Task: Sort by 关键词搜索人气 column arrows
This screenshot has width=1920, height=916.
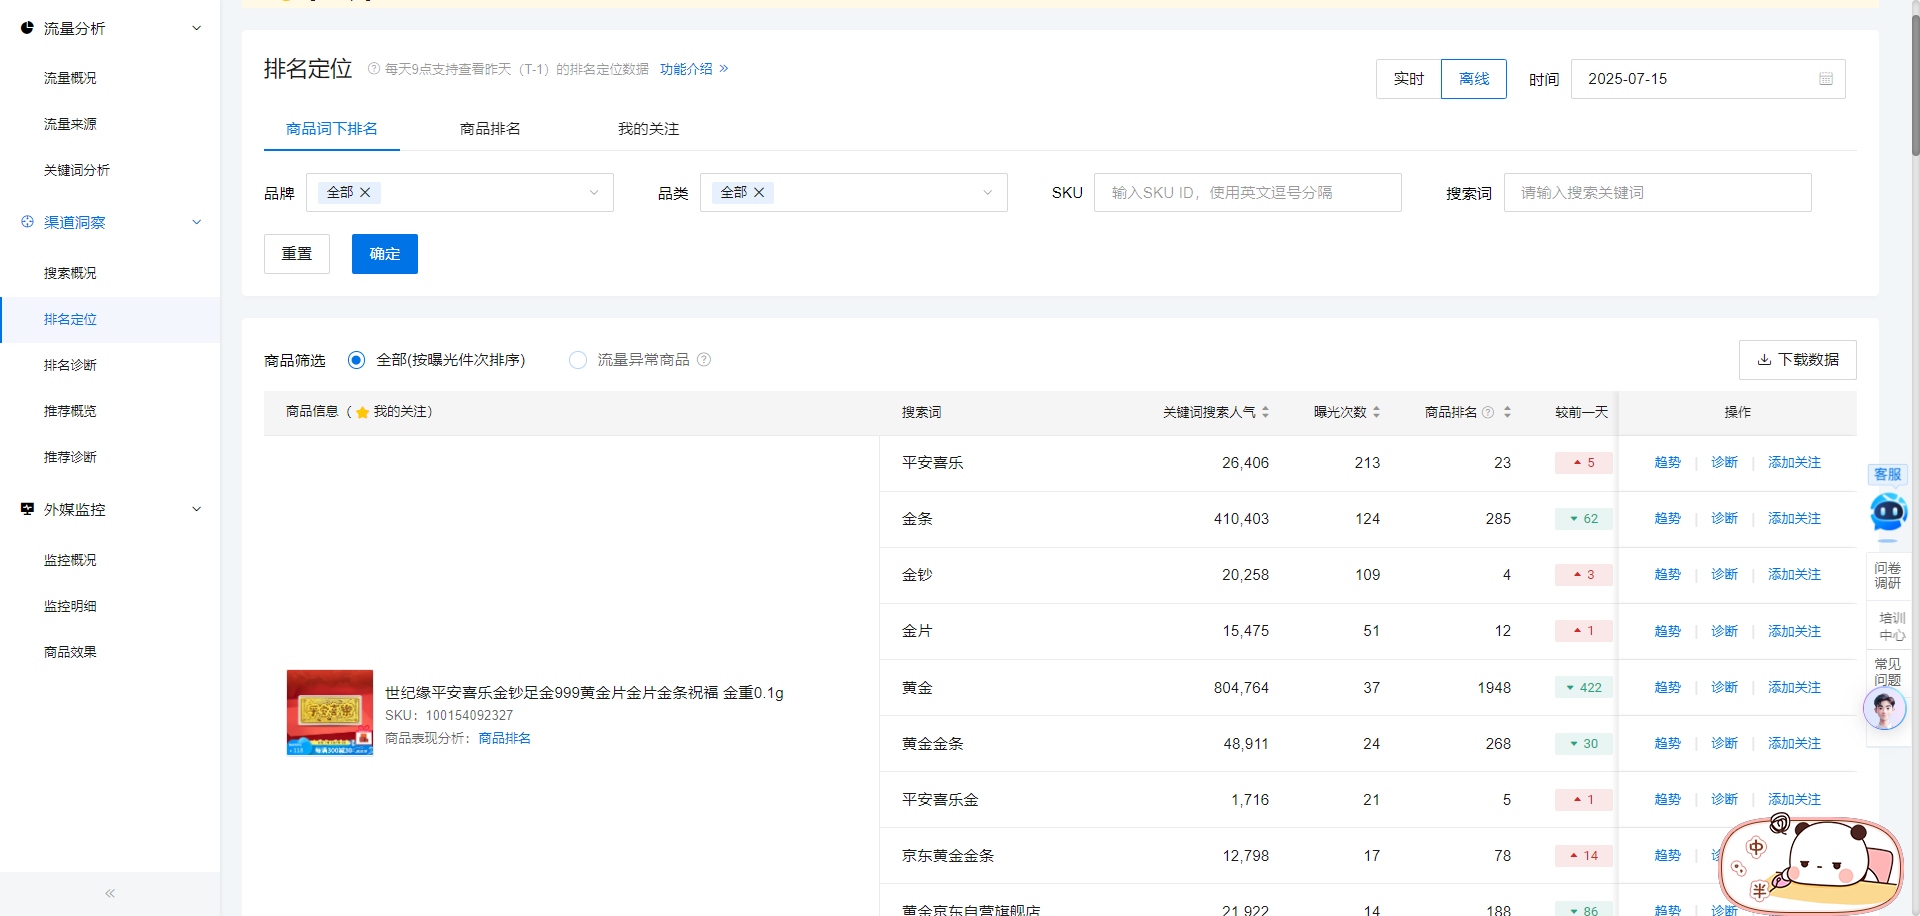Action: click(1265, 412)
